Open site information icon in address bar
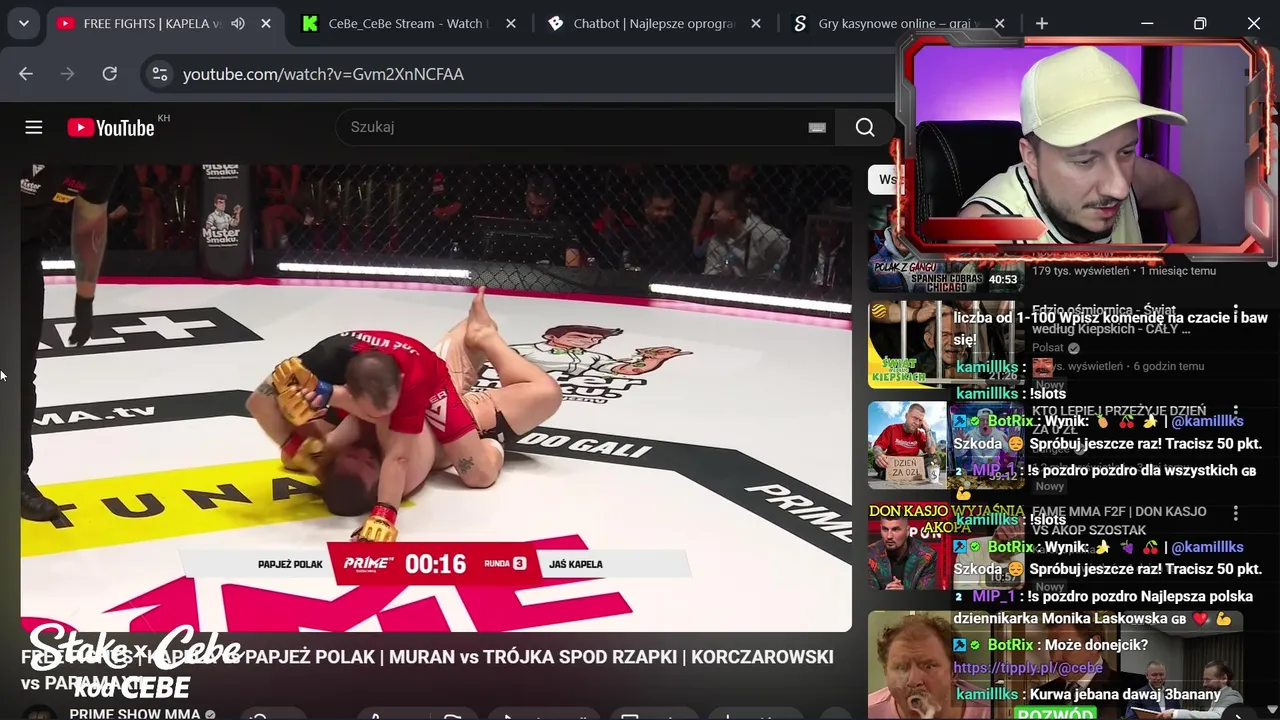This screenshot has width=1280, height=720. click(159, 74)
